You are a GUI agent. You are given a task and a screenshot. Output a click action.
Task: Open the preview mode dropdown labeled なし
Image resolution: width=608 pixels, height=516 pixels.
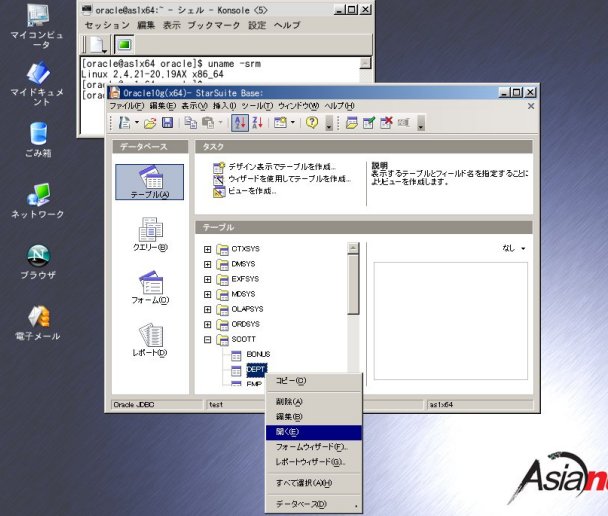click(514, 248)
